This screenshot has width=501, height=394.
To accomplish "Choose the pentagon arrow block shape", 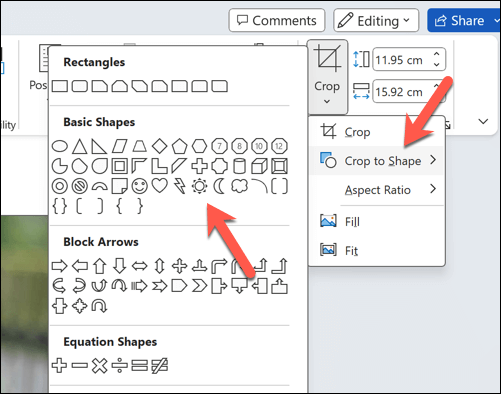I will [x=179, y=286].
